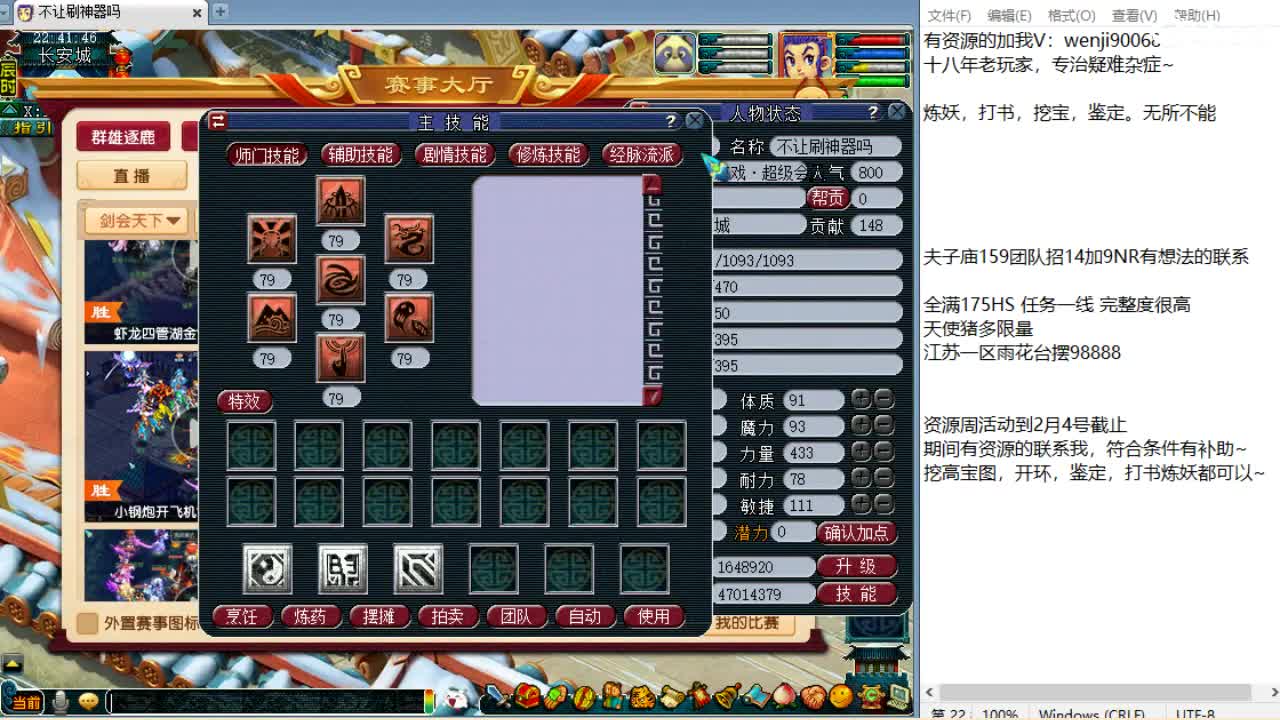Switch to 修炼技能 tab

click(548, 155)
